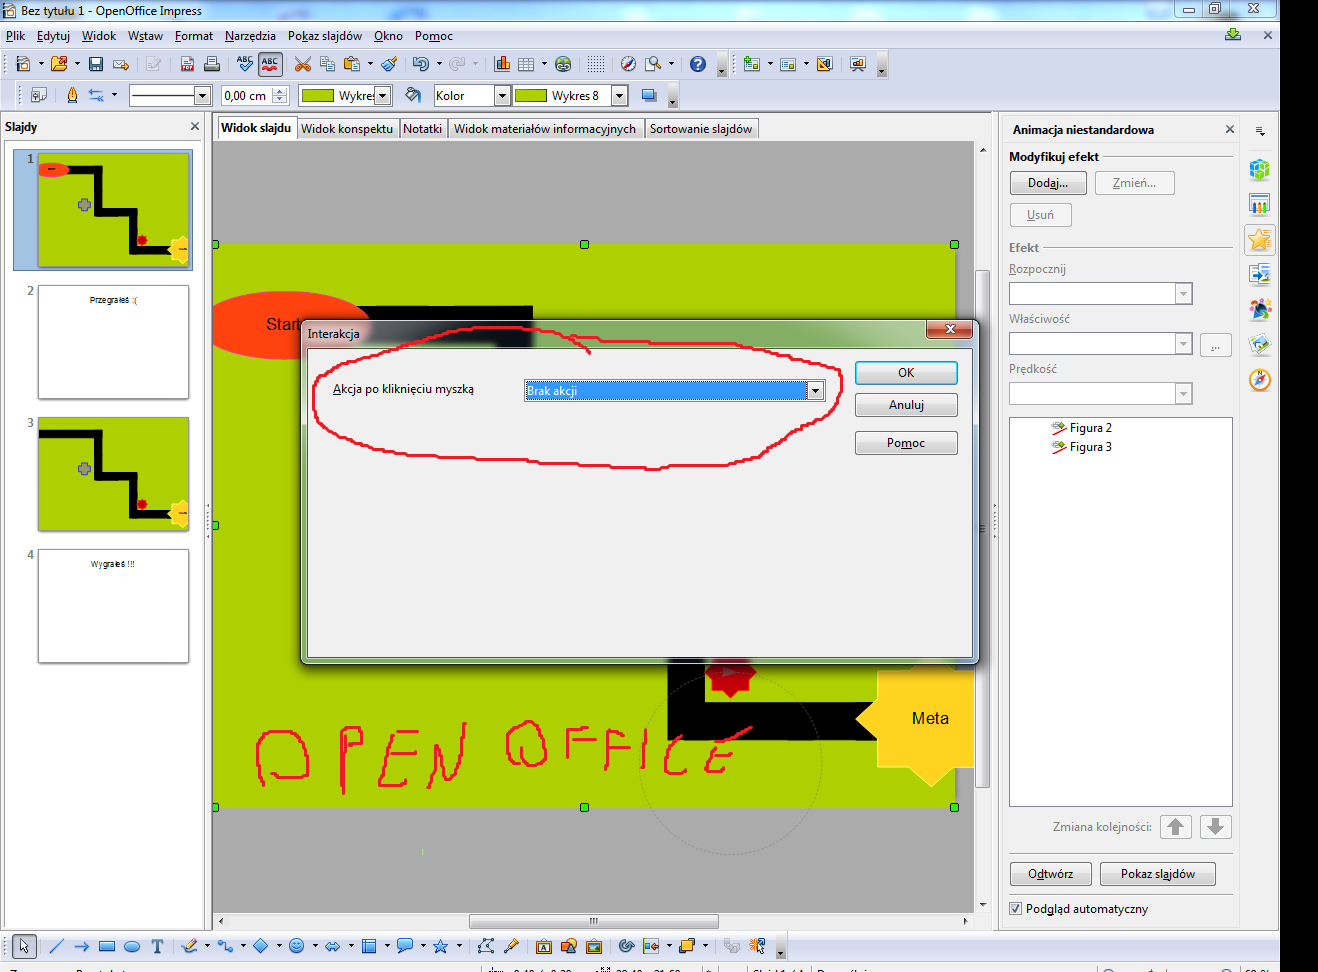The image size is (1318, 972).
Task: Toggle the Podgląd automatyczny checkbox
Action: [x=1016, y=909]
